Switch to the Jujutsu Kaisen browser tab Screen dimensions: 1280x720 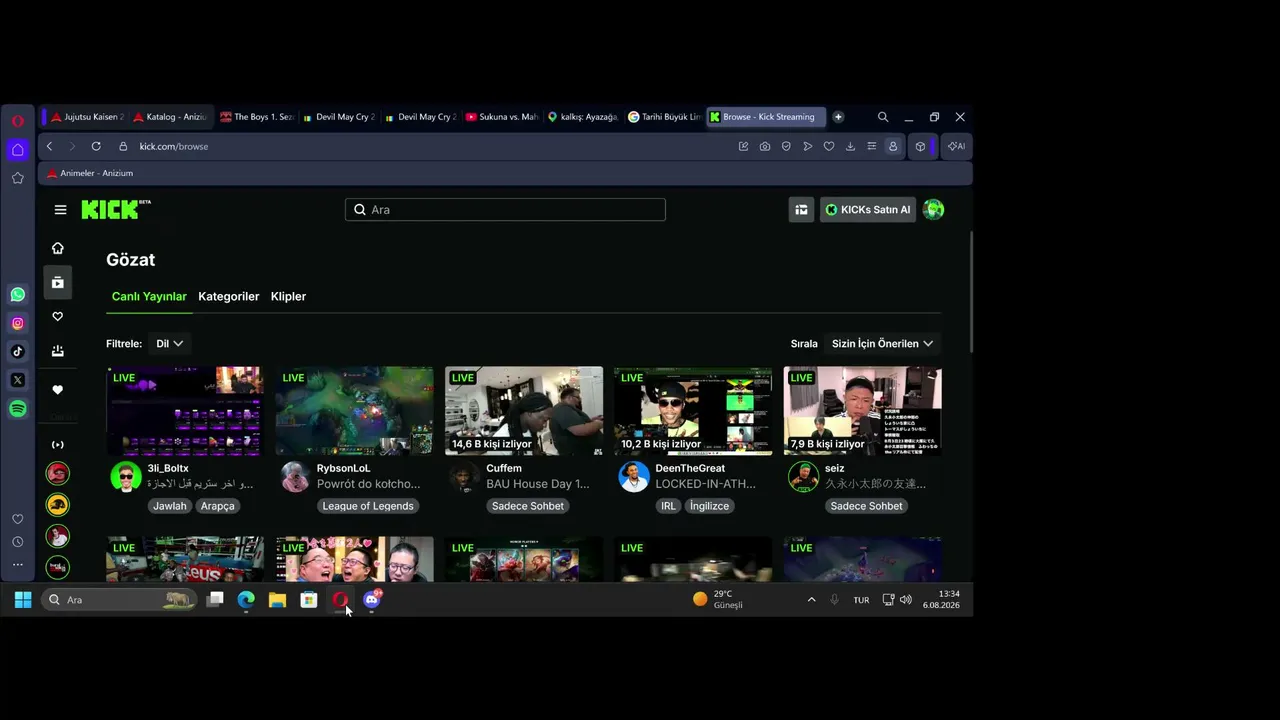(88, 117)
